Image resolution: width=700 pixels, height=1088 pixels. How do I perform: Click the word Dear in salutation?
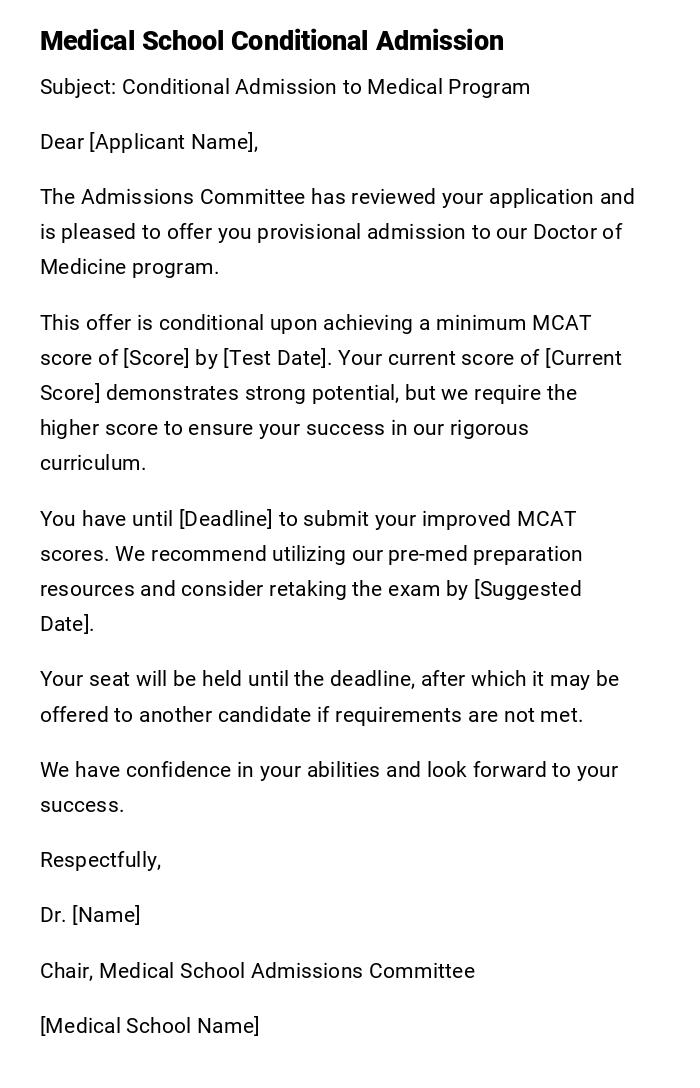click(62, 142)
